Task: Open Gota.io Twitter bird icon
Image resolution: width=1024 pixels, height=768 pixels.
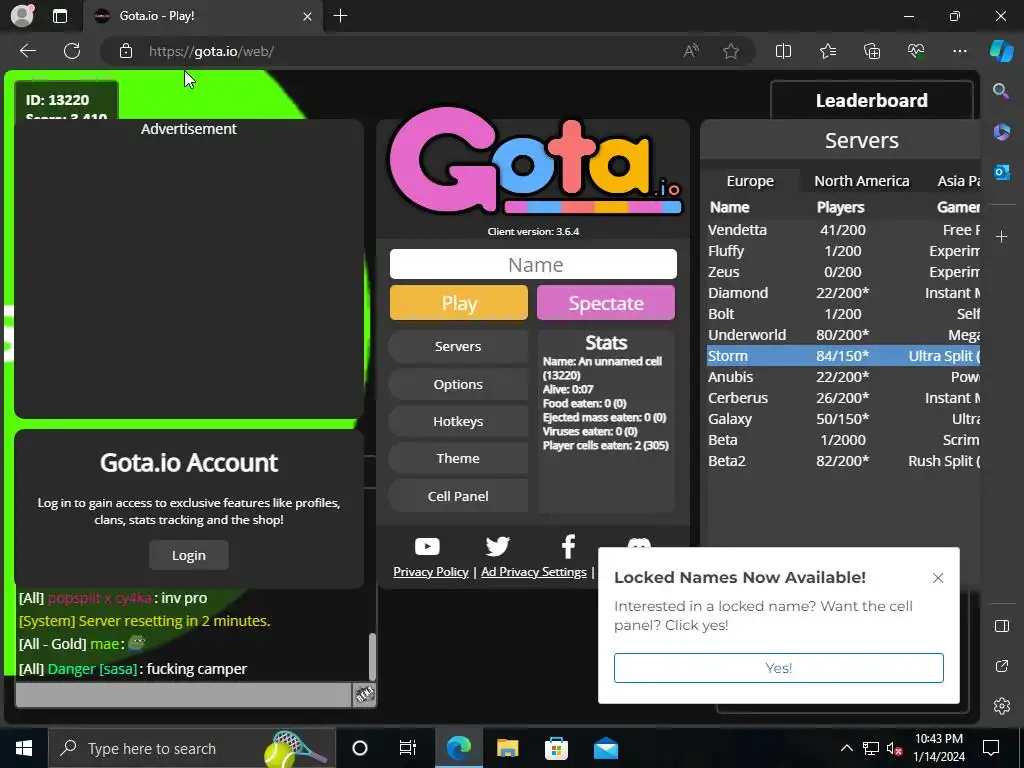Action: [498, 546]
